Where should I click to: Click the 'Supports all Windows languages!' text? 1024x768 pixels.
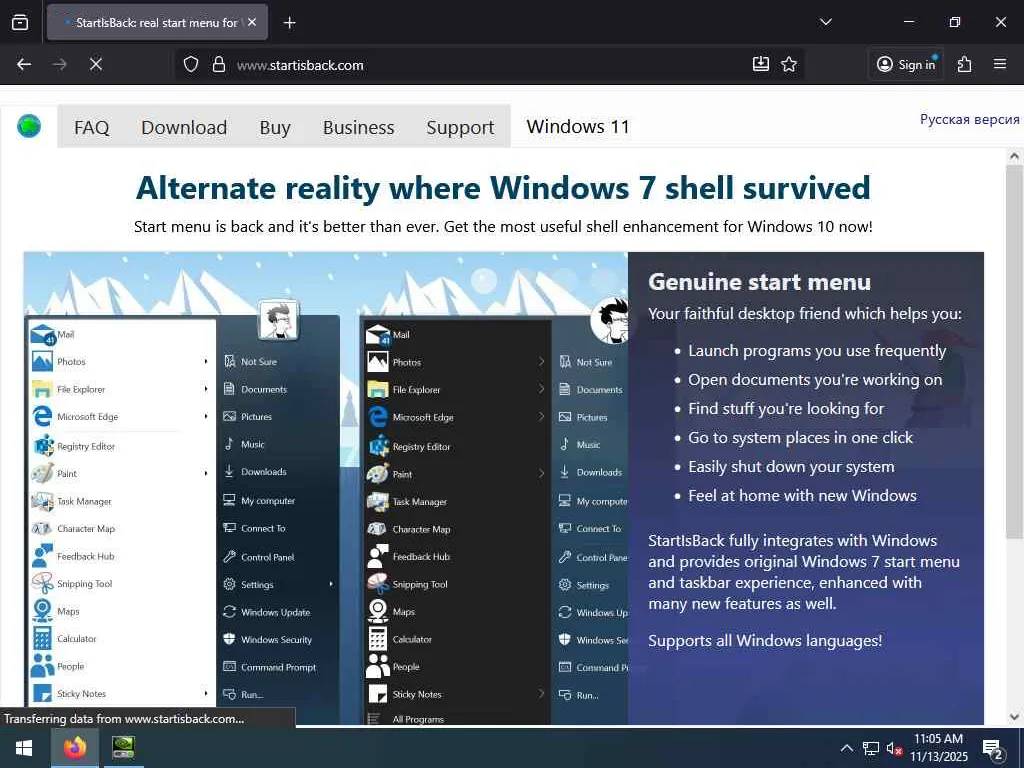click(x=765, y=641)
